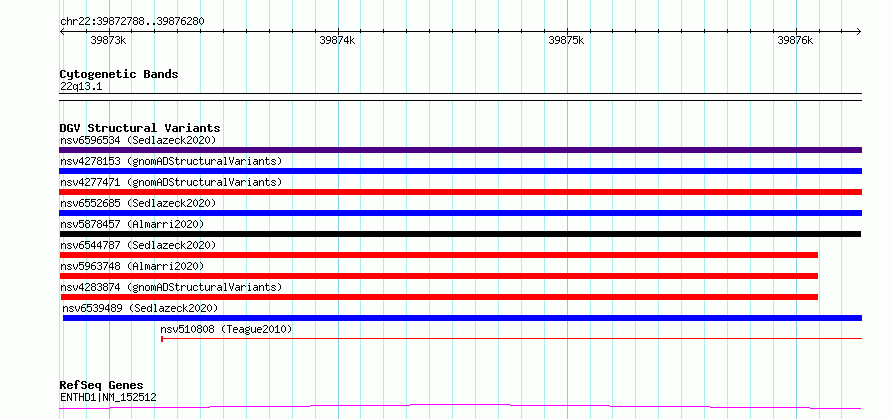890x419 pixels.
Task: Open variant label nsv4283874 (gnomADStructuralVariants)
Action: [x=171, y=287]
